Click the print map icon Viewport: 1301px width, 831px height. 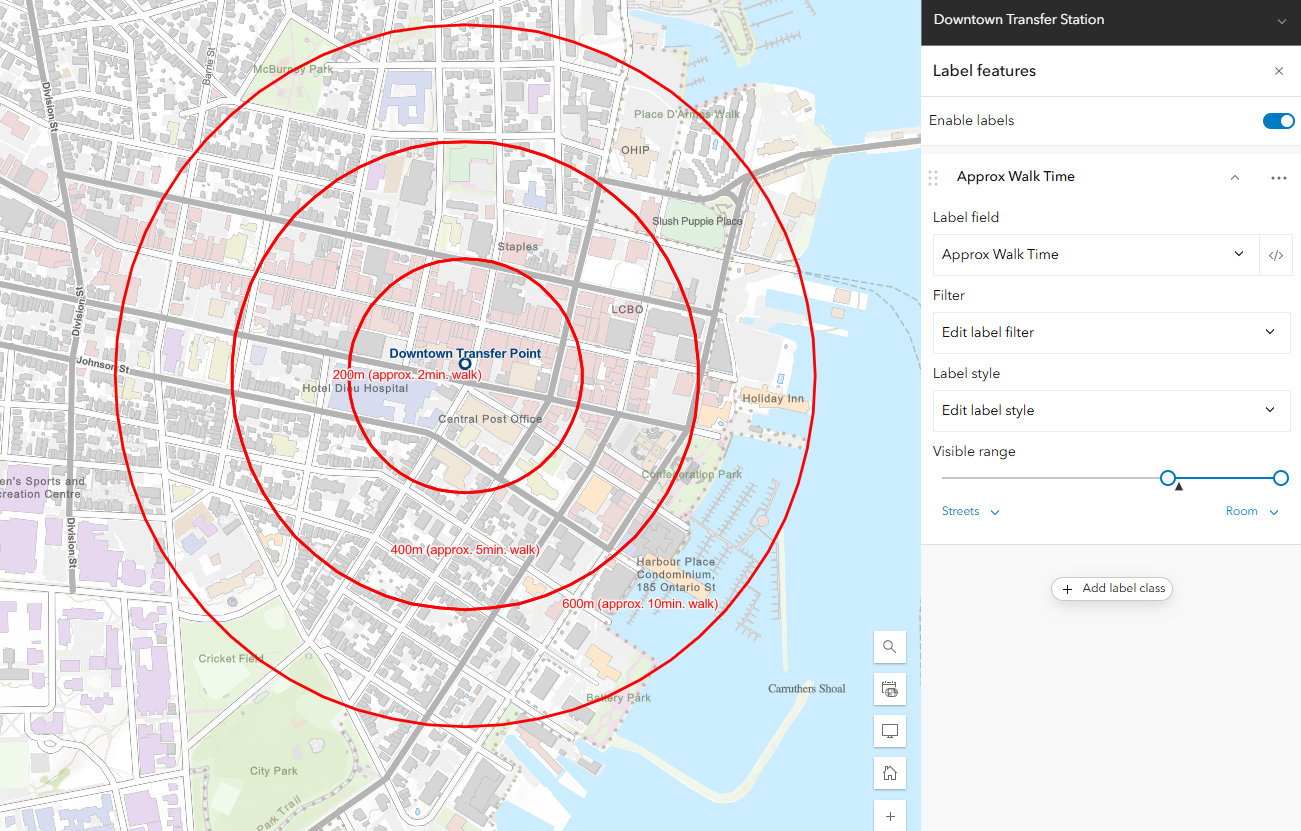[x=889, y=689]
